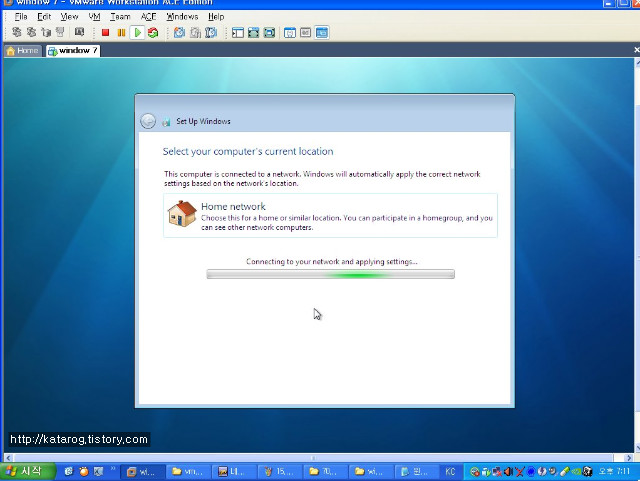This screenshot has width=640, height=481.
Task: Open the ACE menu
Action: (x=149, y=17)
